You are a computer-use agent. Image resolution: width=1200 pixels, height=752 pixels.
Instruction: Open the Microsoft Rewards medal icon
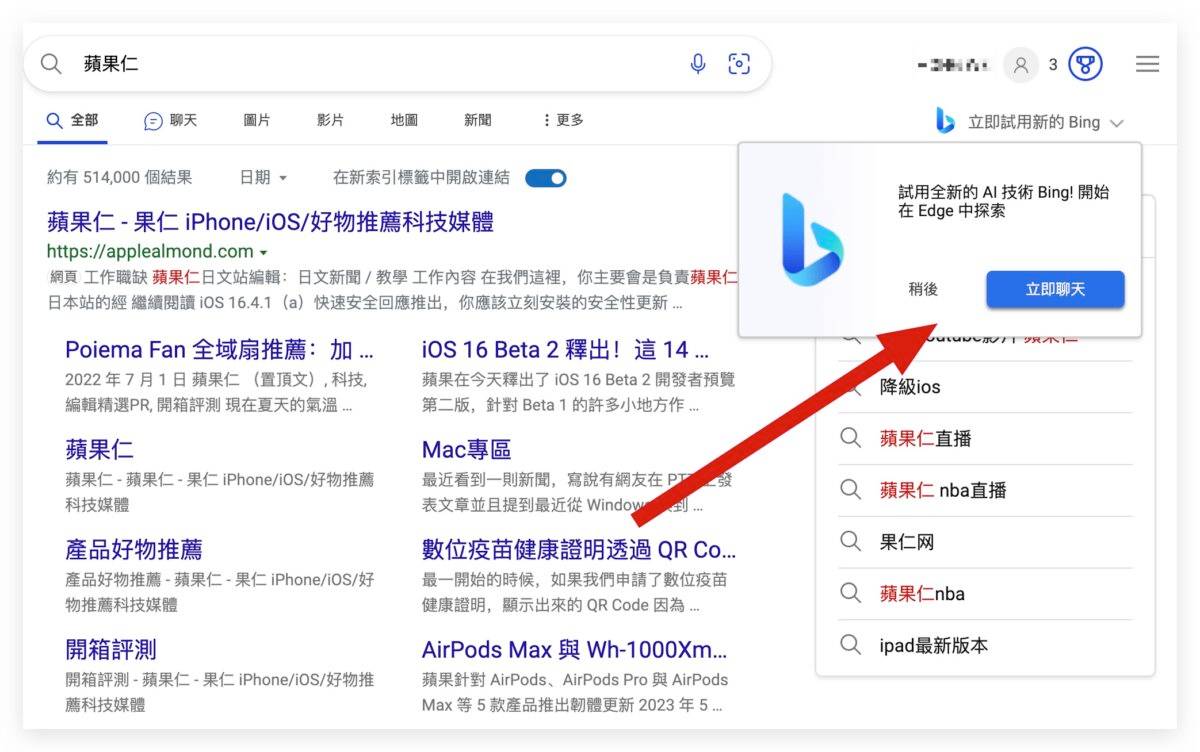pyautogui.click(x=1085, y=65)
